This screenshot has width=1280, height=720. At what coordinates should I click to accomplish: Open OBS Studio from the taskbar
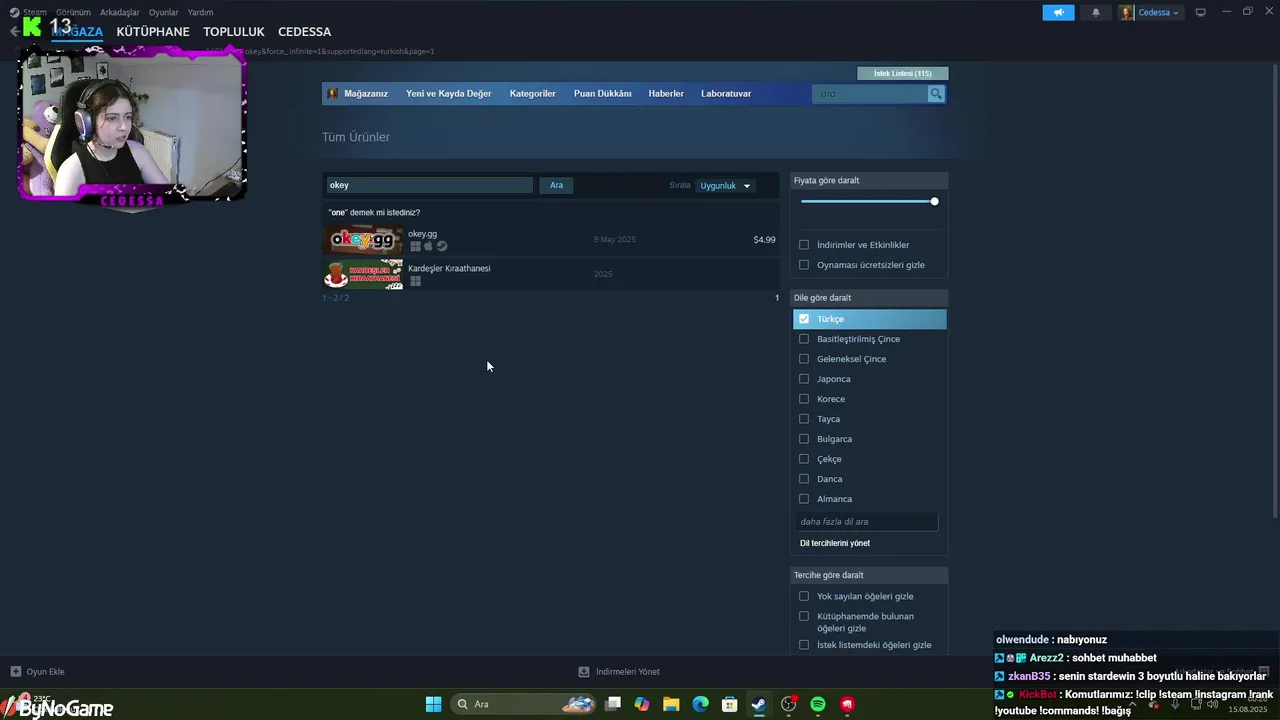[789, 704]
